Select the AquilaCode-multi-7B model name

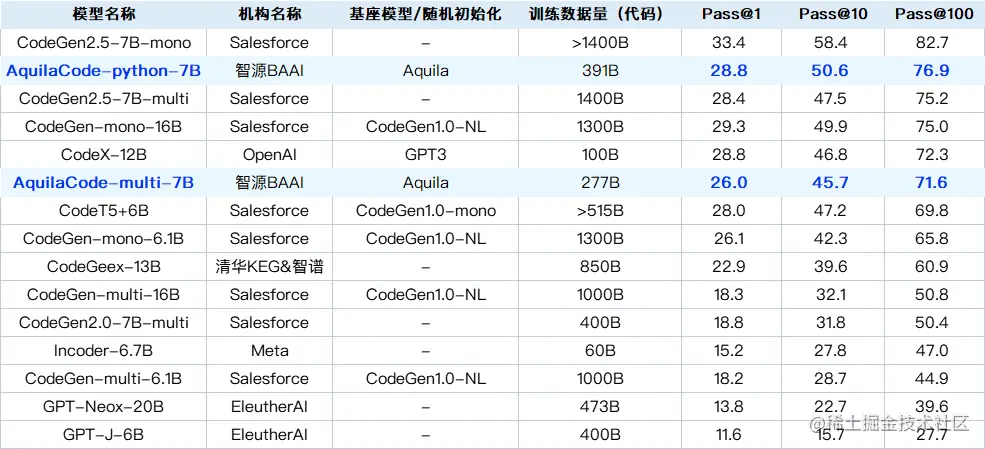104,183
